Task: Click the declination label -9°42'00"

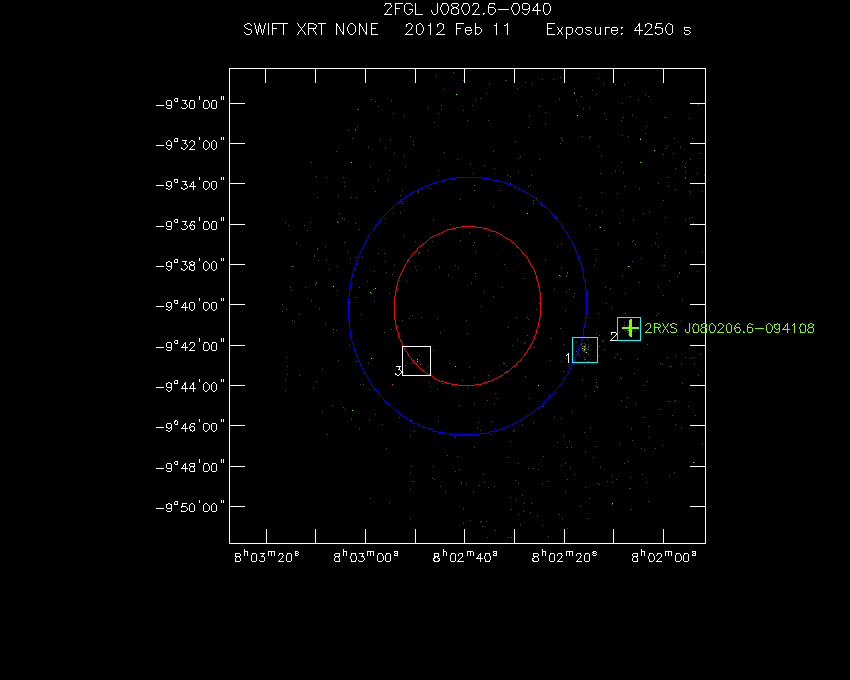Action: (x=190, y=346)
